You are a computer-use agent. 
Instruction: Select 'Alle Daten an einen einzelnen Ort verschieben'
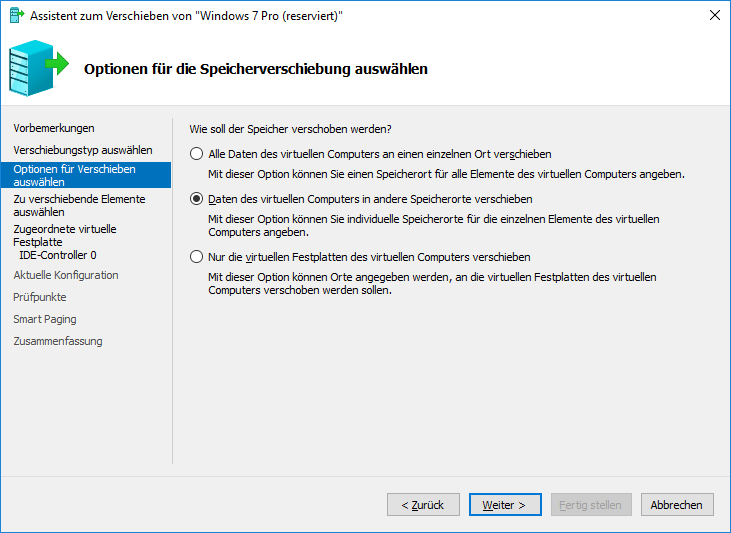pos(196,154)
